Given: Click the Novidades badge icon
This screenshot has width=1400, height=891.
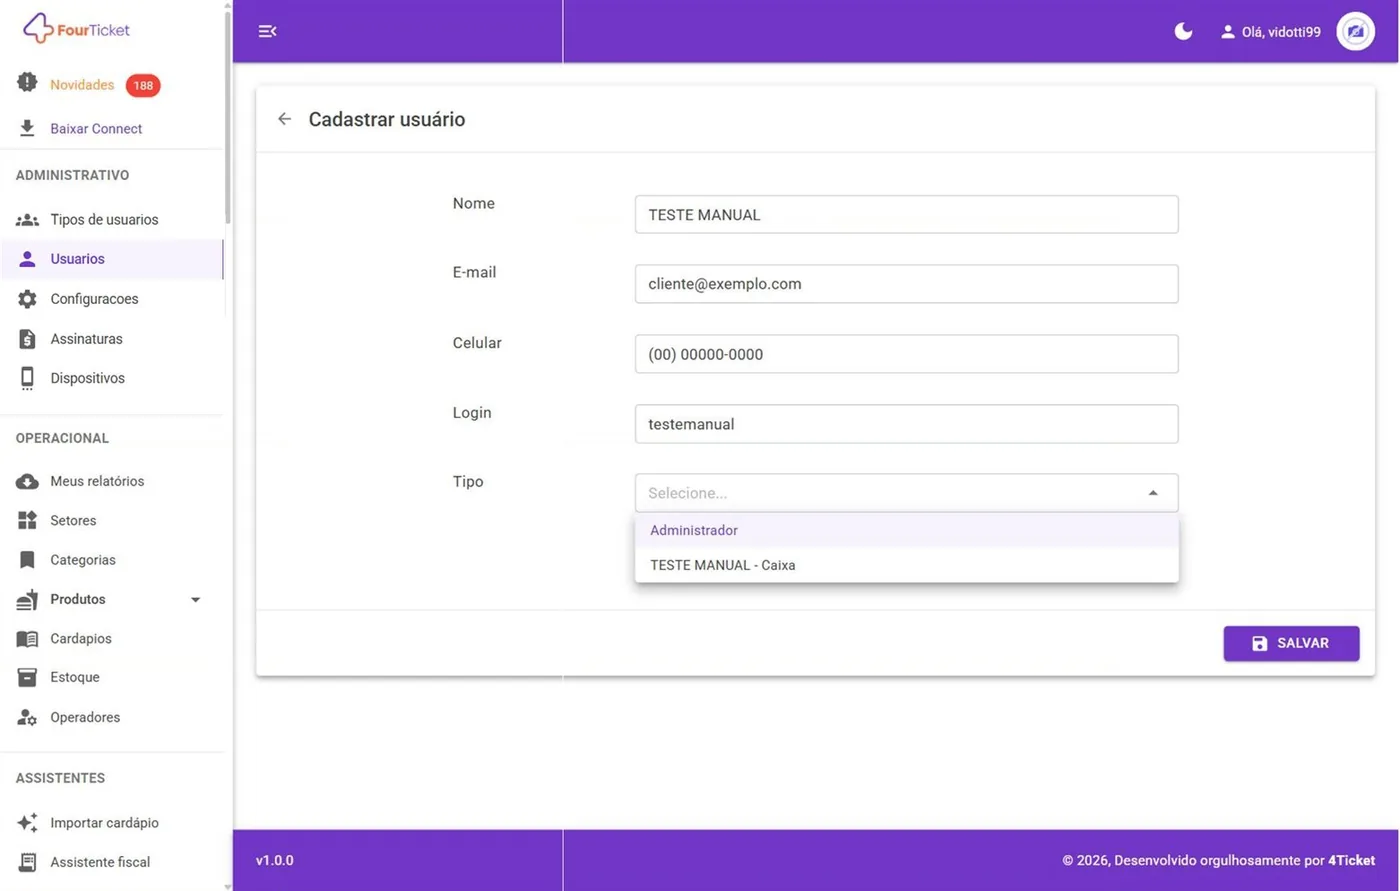Looking at the screenshot, I should [x=27, y=83].
